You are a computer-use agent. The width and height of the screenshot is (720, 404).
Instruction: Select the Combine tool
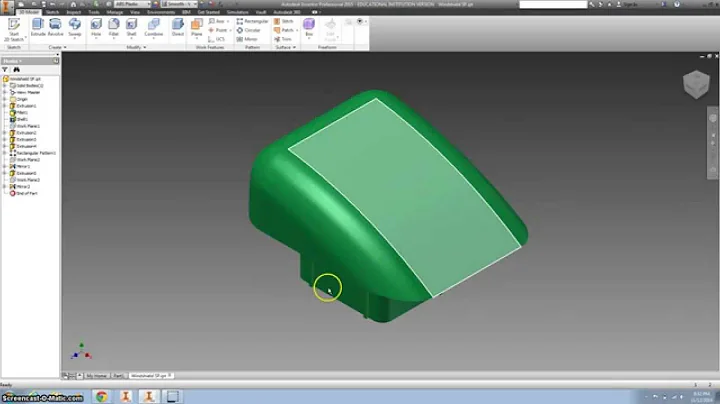(153, 28)
